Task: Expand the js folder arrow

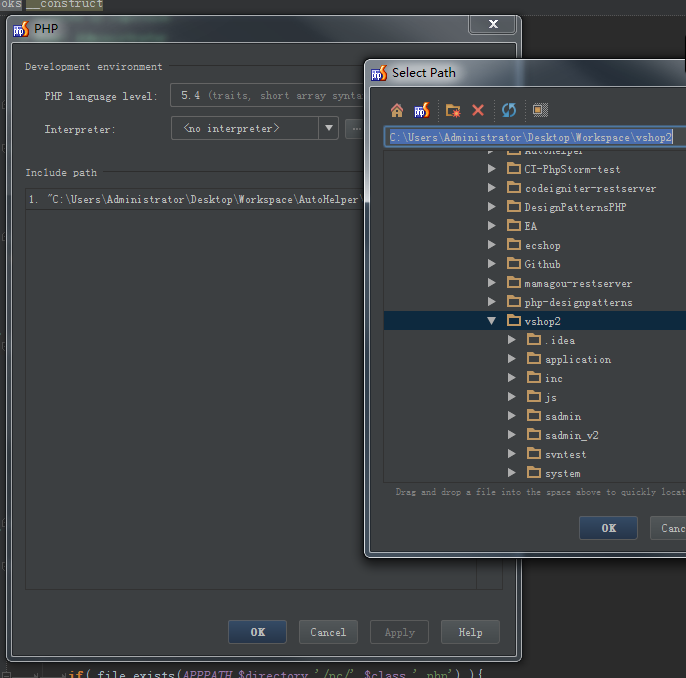Action: (512, 397)
